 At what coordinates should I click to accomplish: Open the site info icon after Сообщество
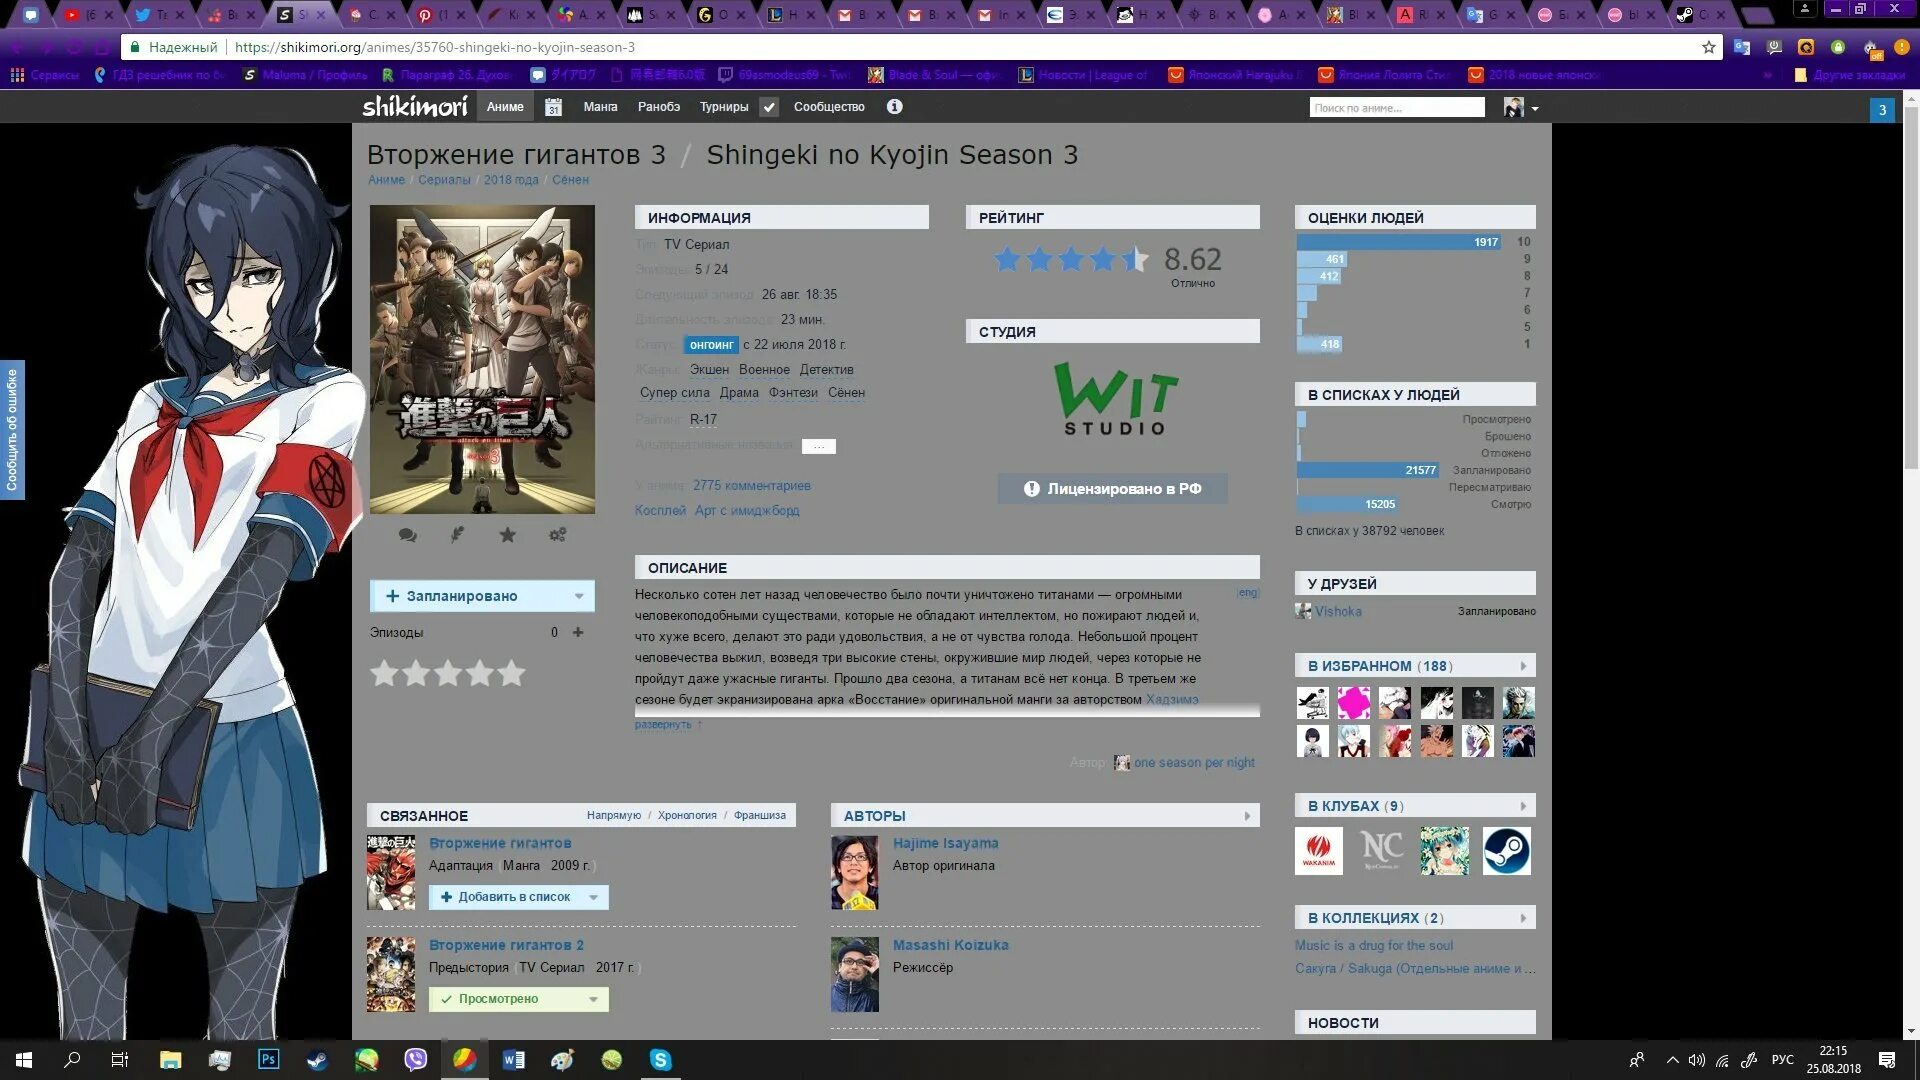[x=894, y=106]
